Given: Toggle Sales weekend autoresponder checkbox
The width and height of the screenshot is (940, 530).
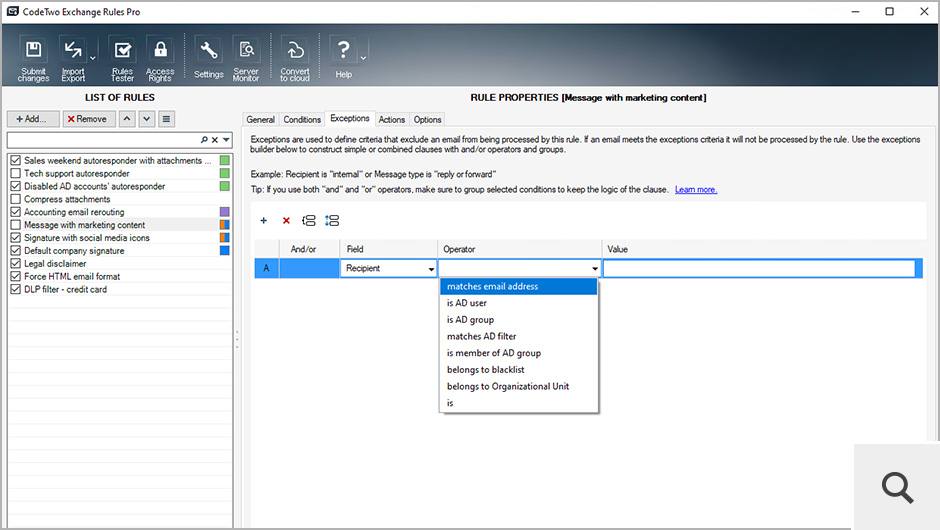Looking at the screenshot, I should point(16,160).
